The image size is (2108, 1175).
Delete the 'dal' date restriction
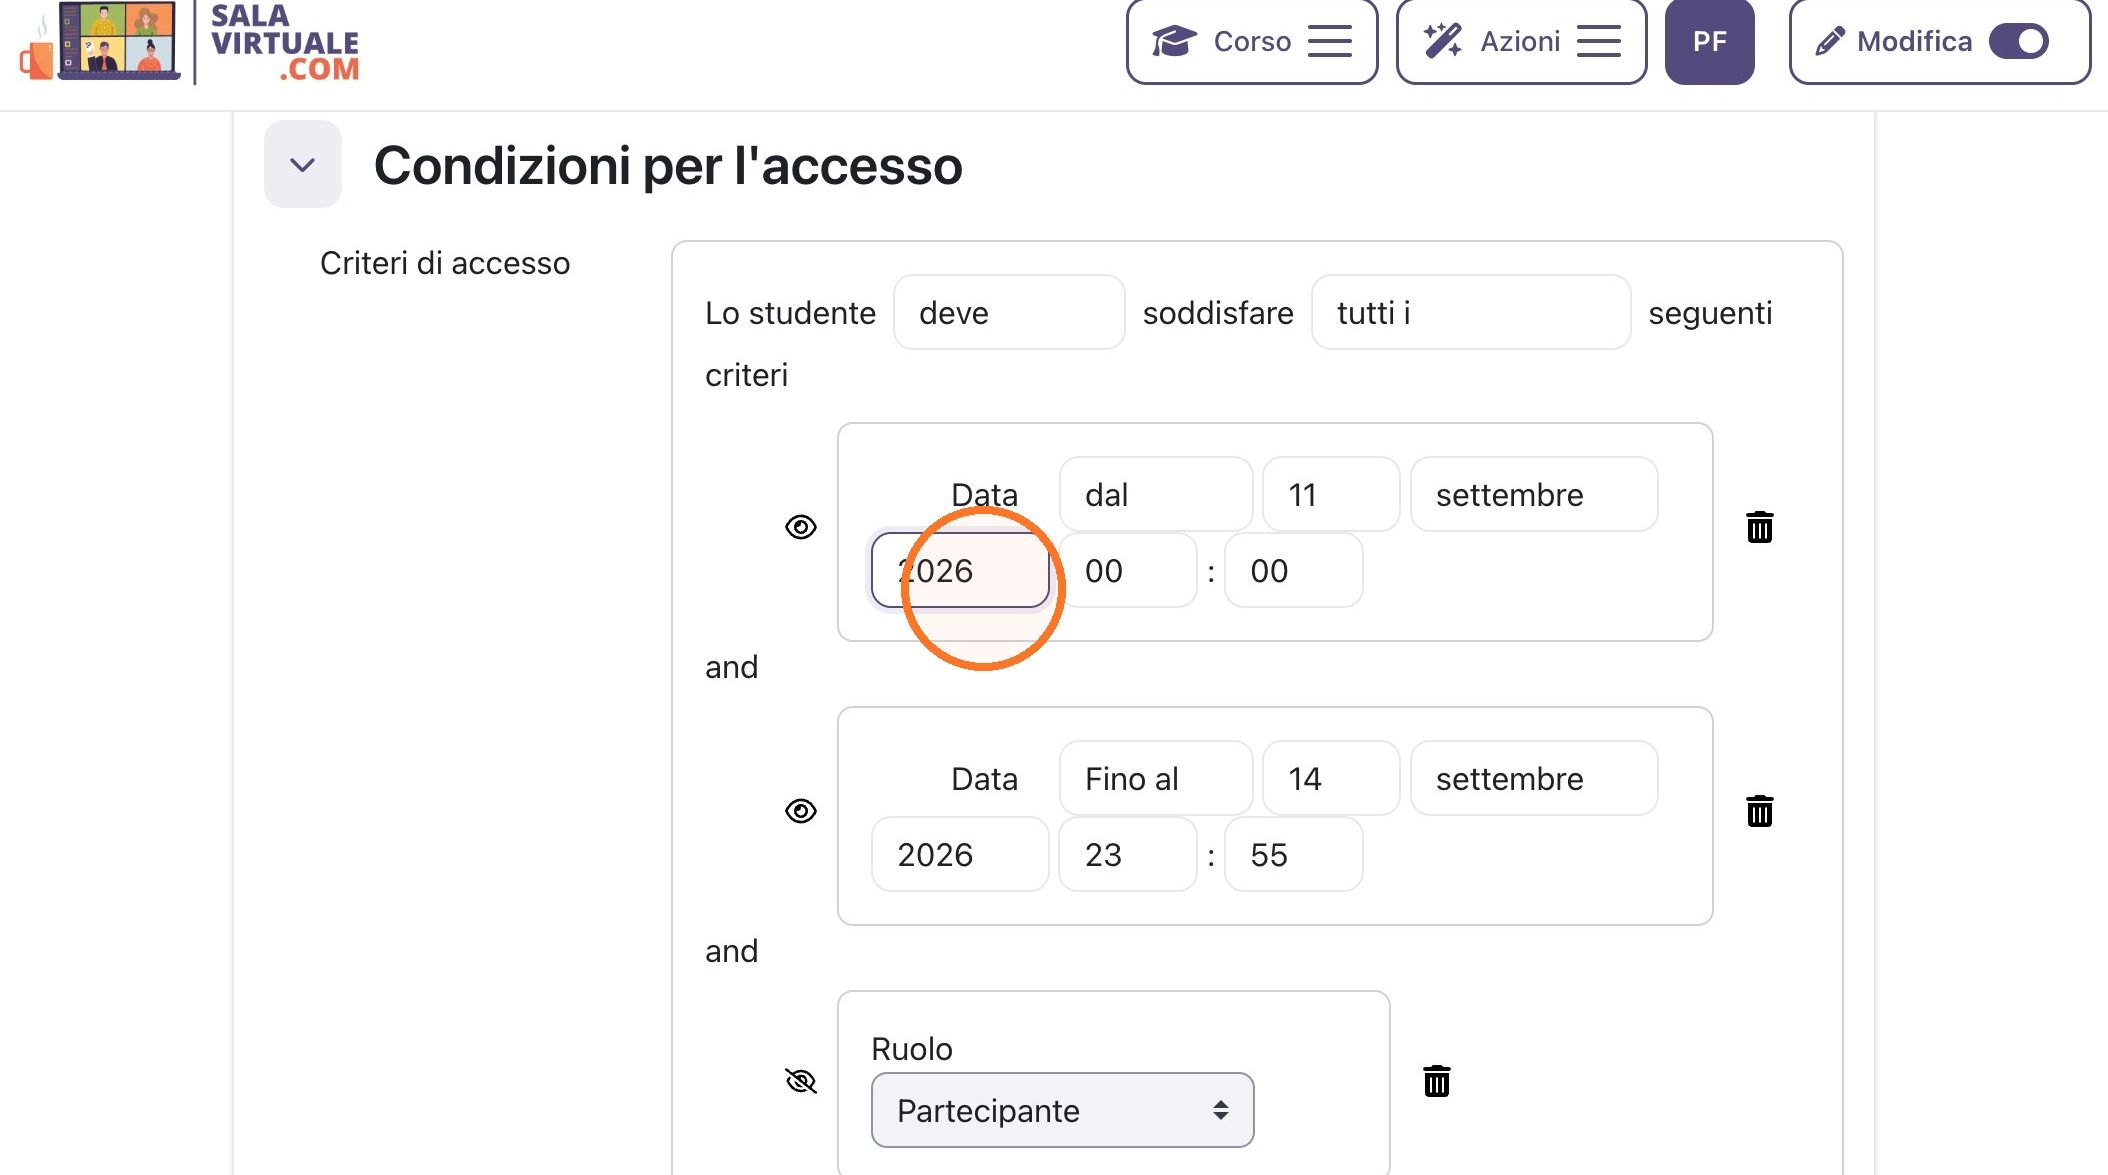click(1760, 527)
